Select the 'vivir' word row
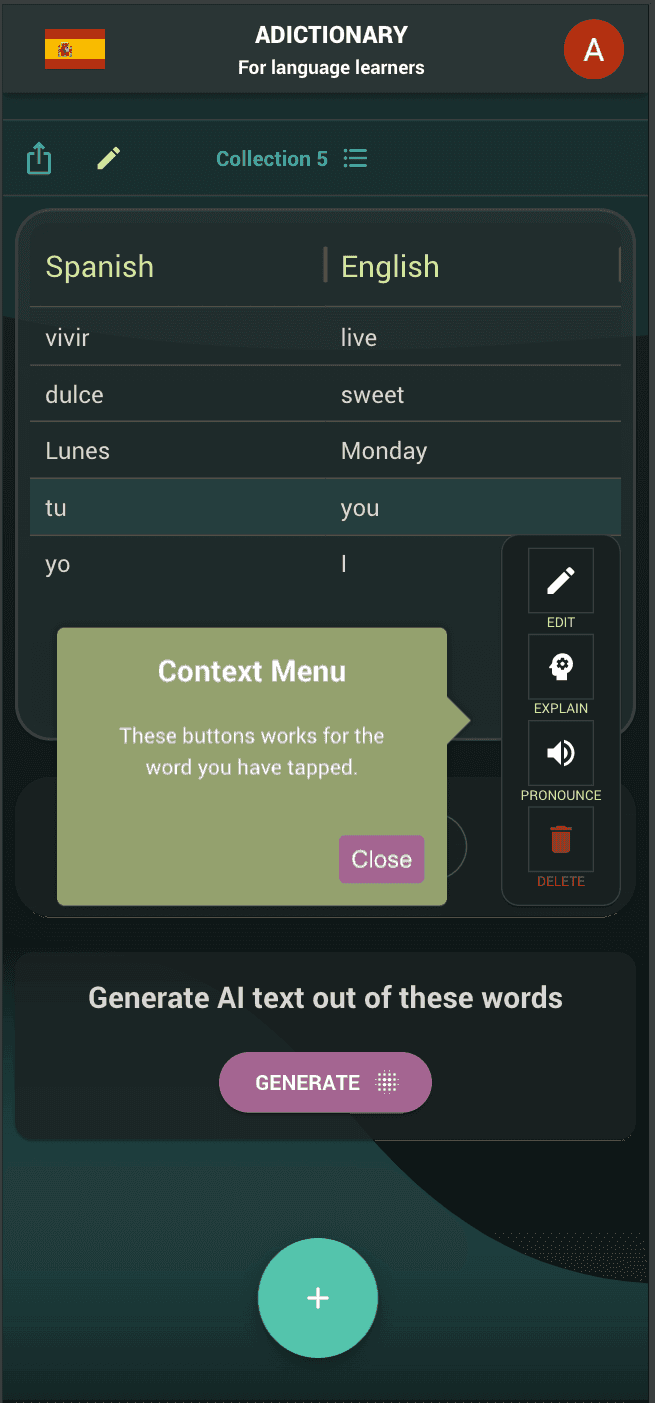The height and width of the screenshot is (1403, 655). coord(68,338)
